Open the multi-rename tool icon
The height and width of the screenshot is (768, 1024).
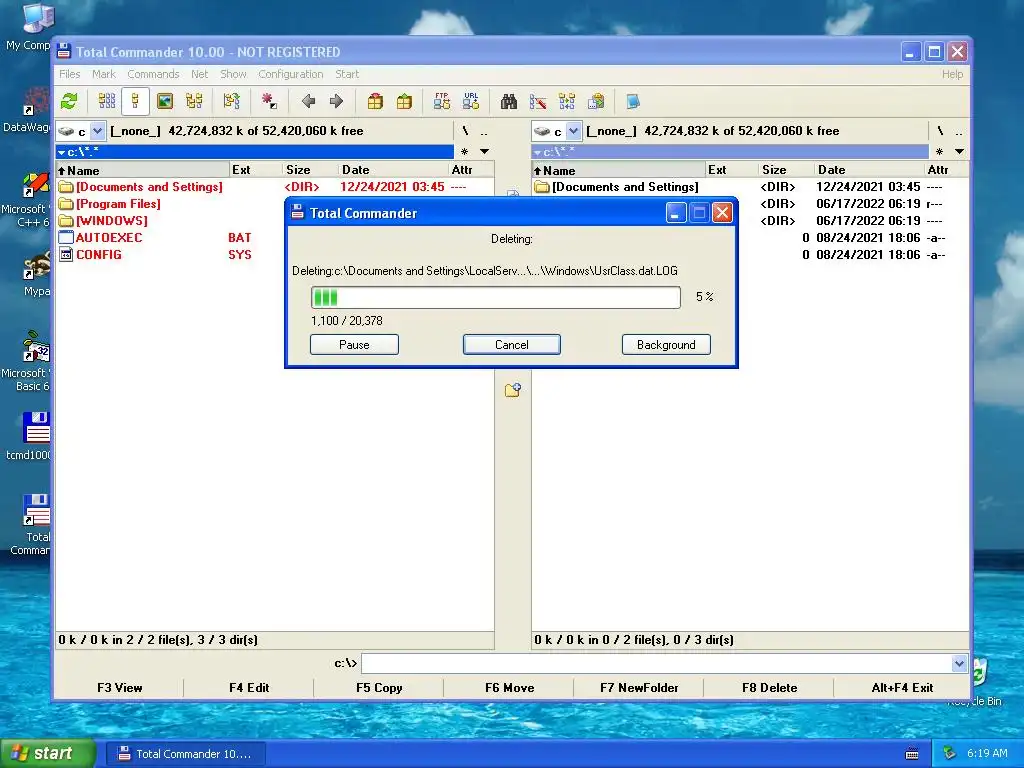pyautogui.click(x=537, y=101)
